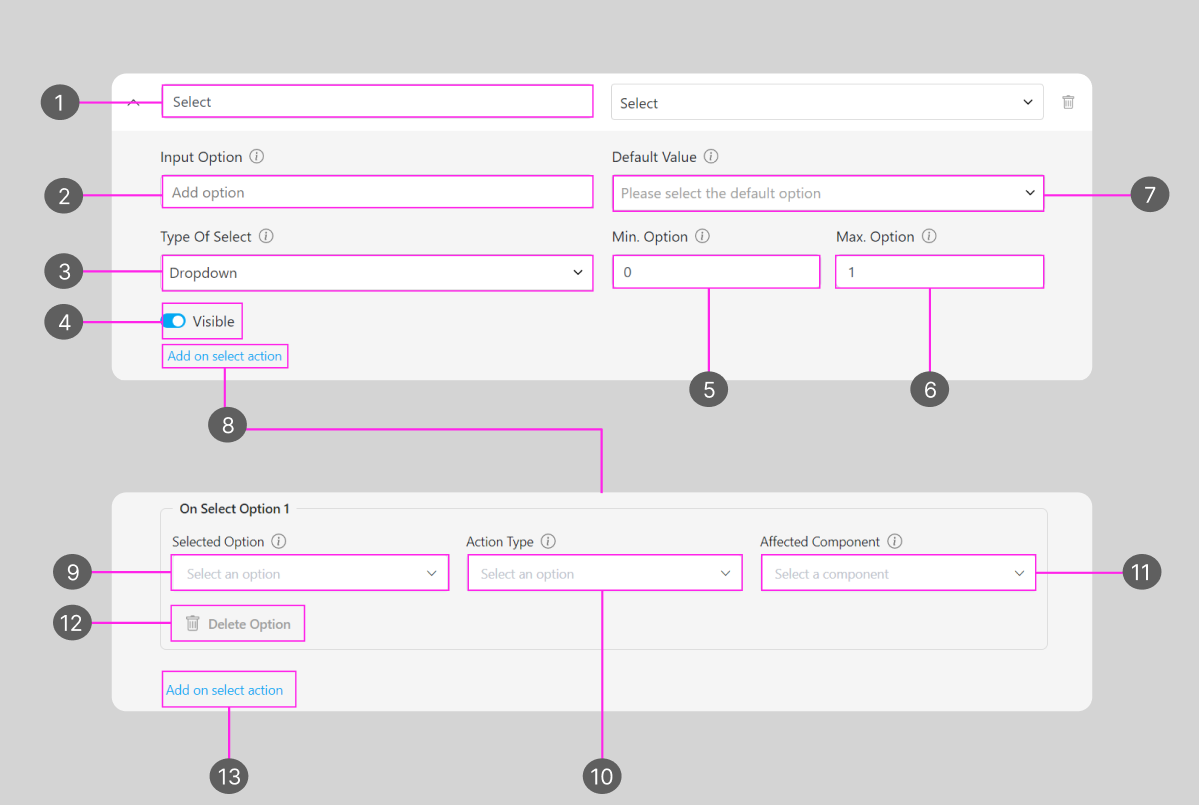Screen dimensions: 1199x805
Task: Click info icon next to Type Of Select
Action: 266,237
